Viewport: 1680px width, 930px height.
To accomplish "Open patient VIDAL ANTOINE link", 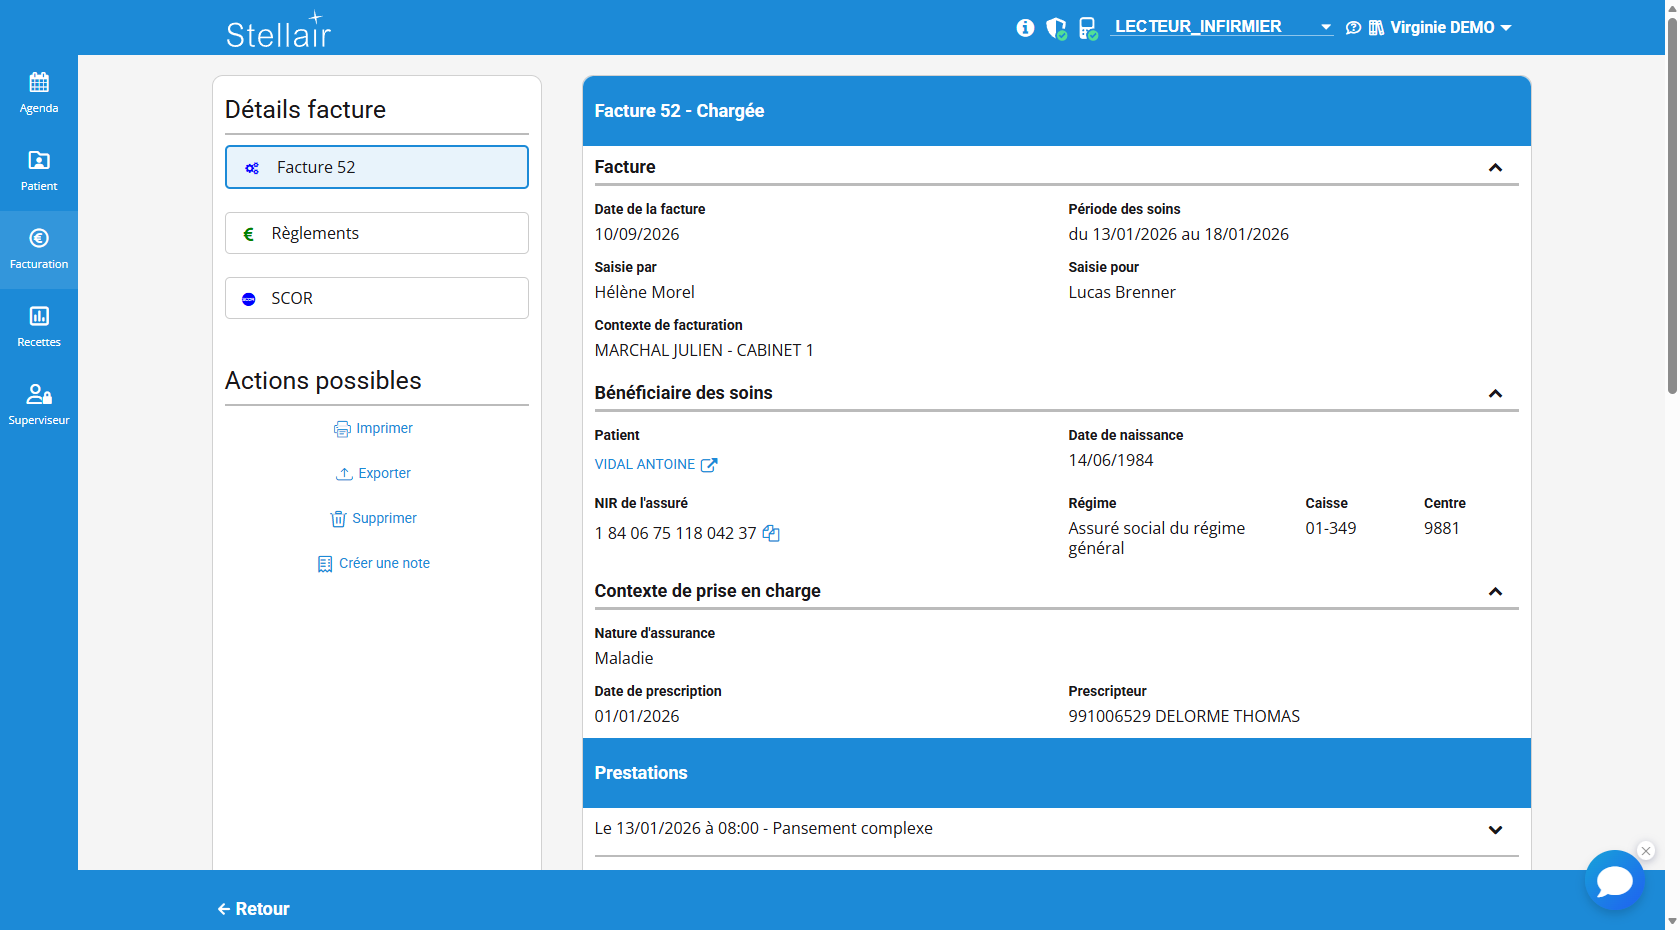I will click(x=656, y=464).
